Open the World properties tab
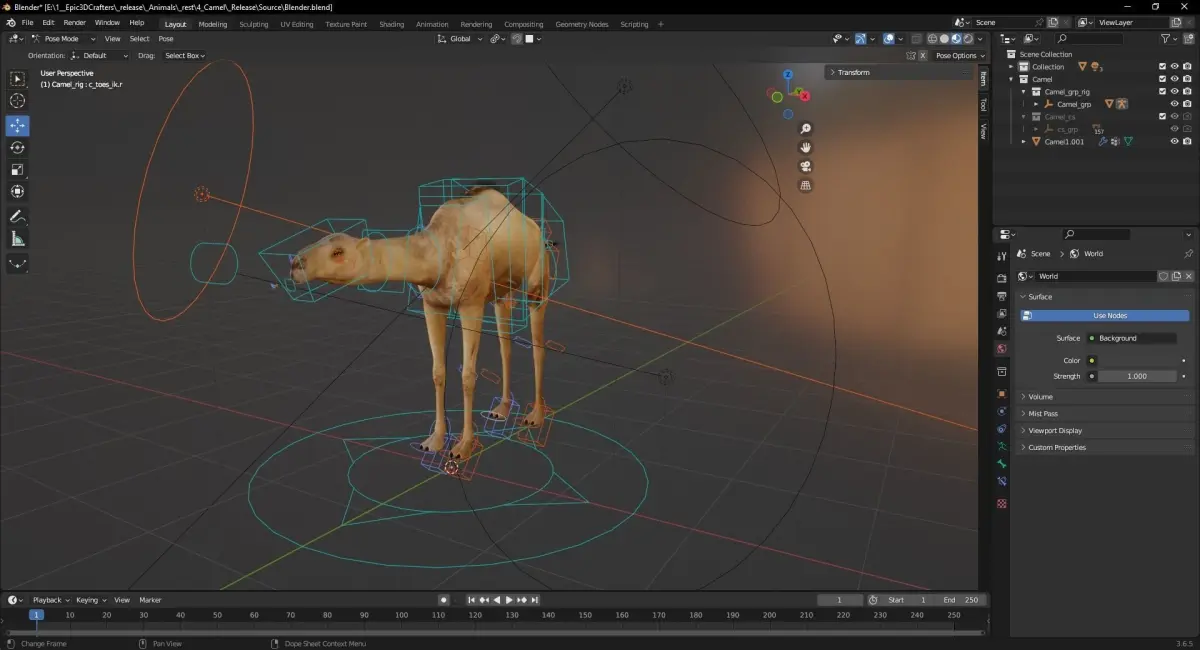This screenshot has width=1200, height=650. coord(1002,349)
